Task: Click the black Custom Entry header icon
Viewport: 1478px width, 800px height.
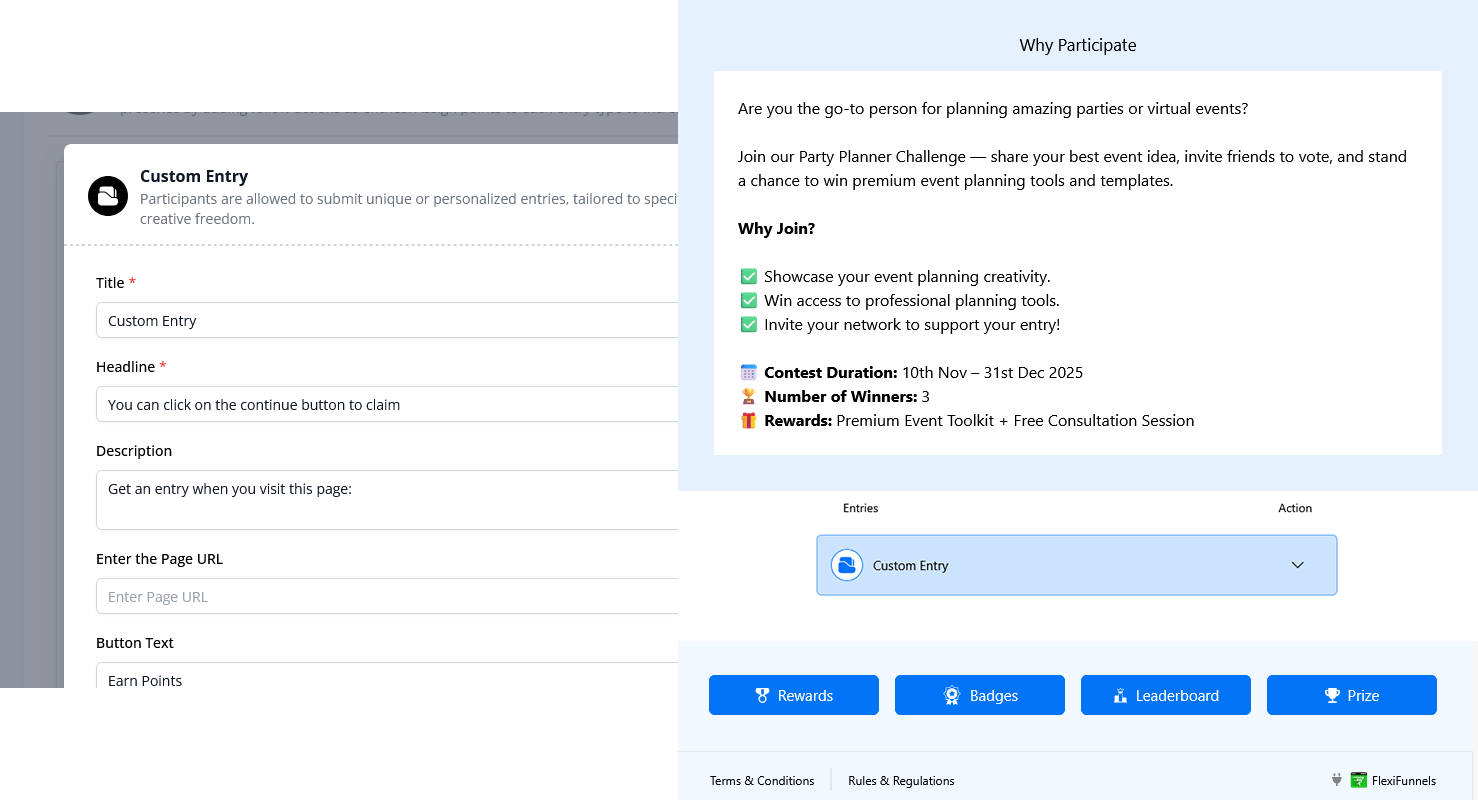Action: [x=108, y=196]
